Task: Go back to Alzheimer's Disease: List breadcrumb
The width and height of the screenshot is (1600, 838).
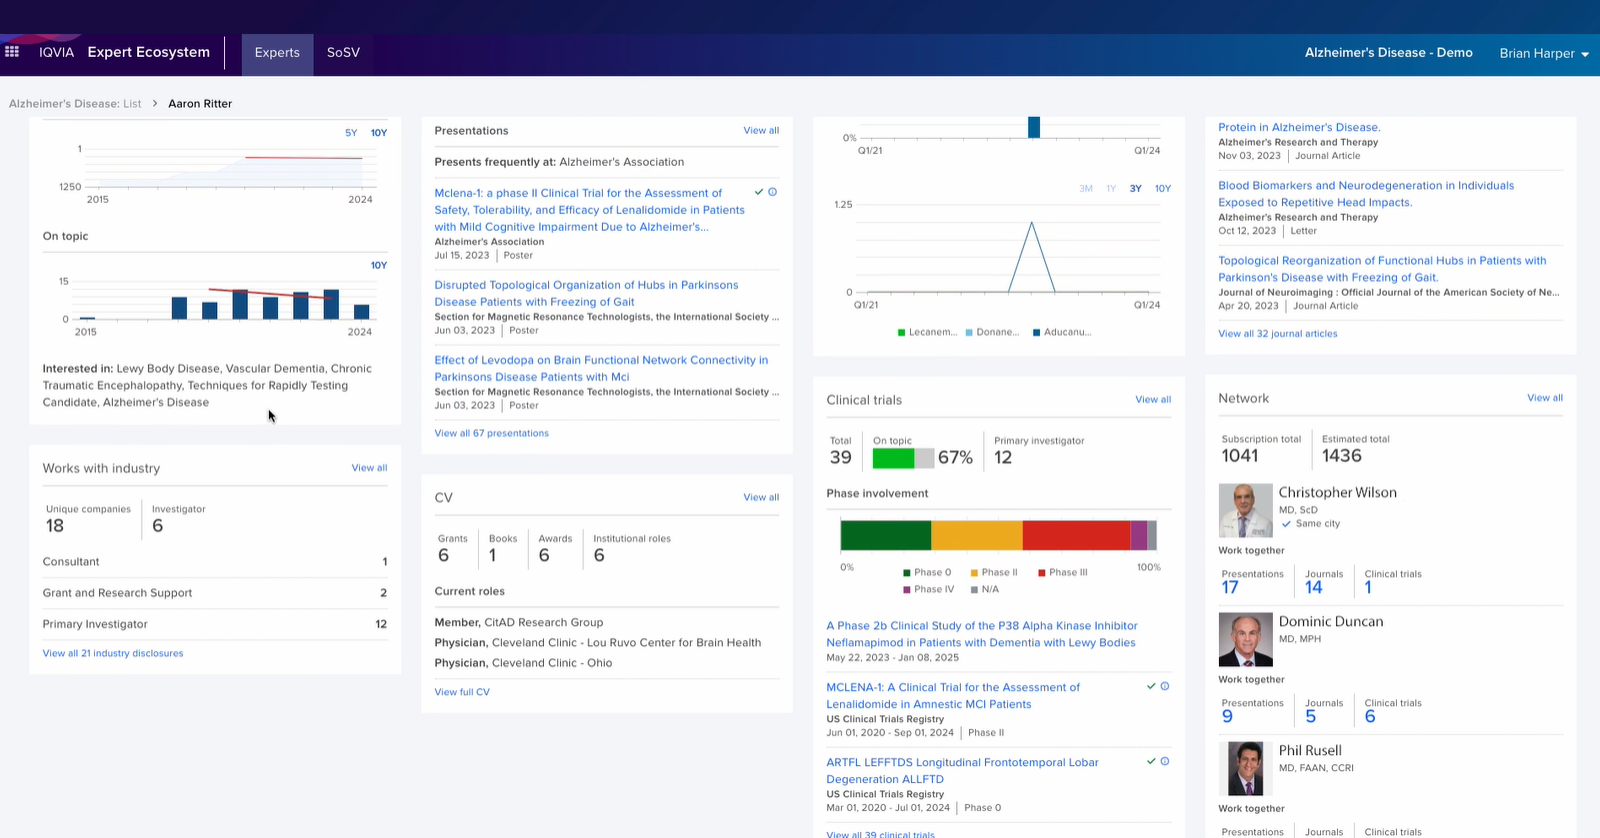Action: pyautogui.click(x=75, y=104)
